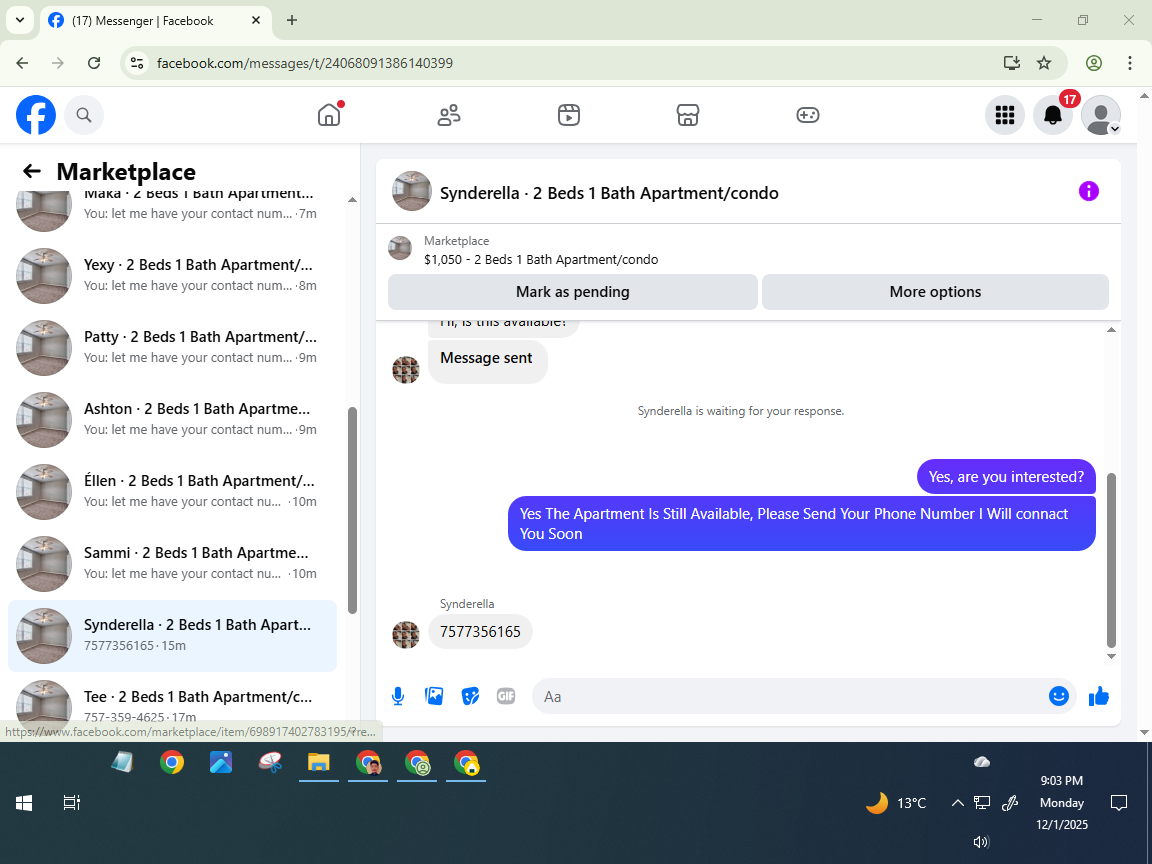The image size is (1152, 864).
Task: Open the Sammi conversation
Action: click(173, 564)
